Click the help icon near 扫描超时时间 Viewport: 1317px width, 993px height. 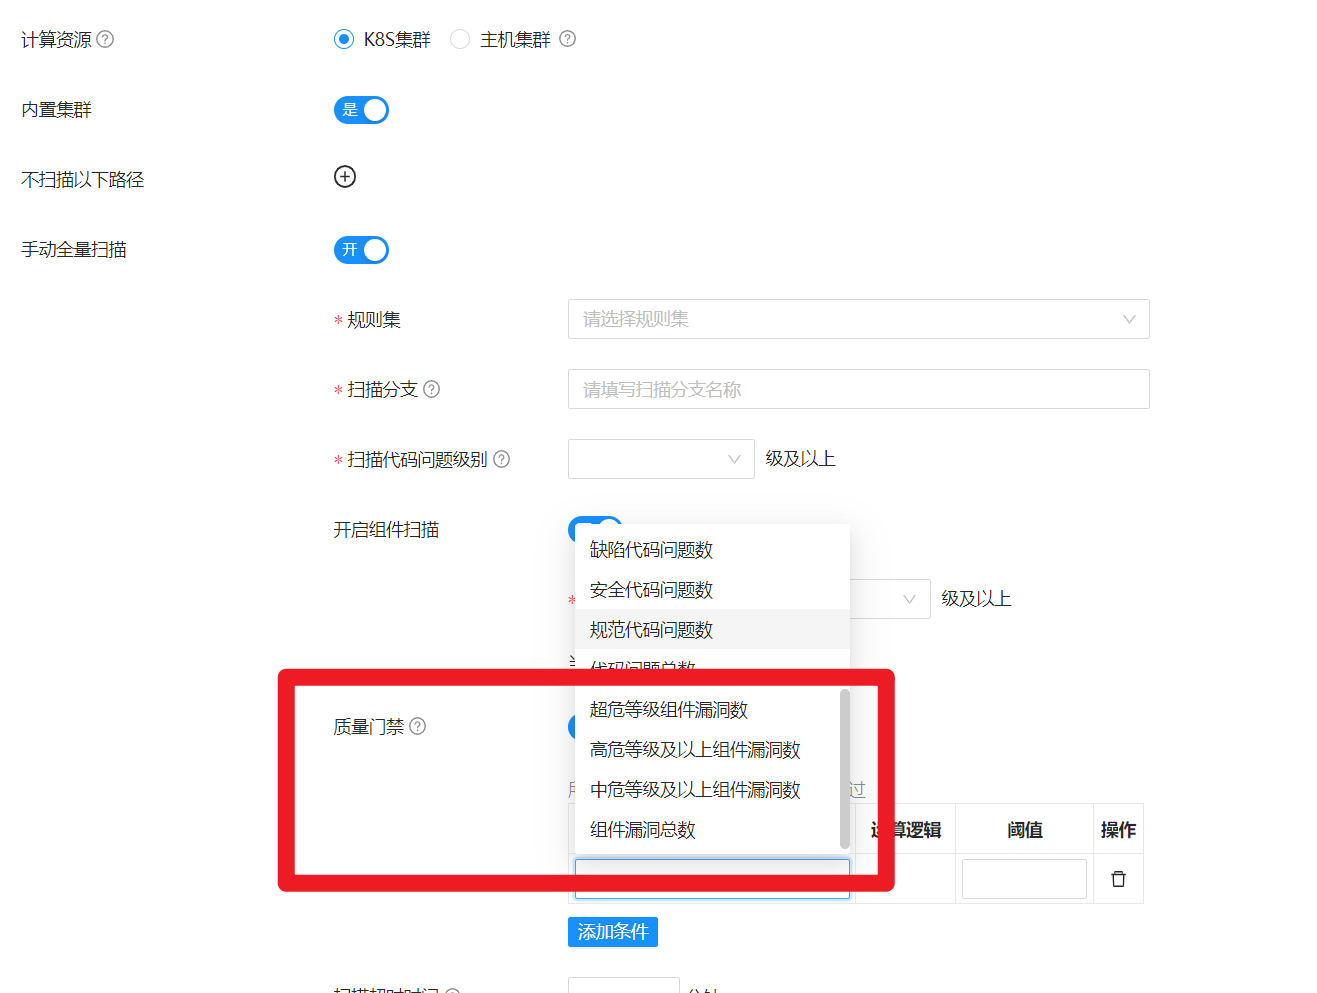[452, 990]
